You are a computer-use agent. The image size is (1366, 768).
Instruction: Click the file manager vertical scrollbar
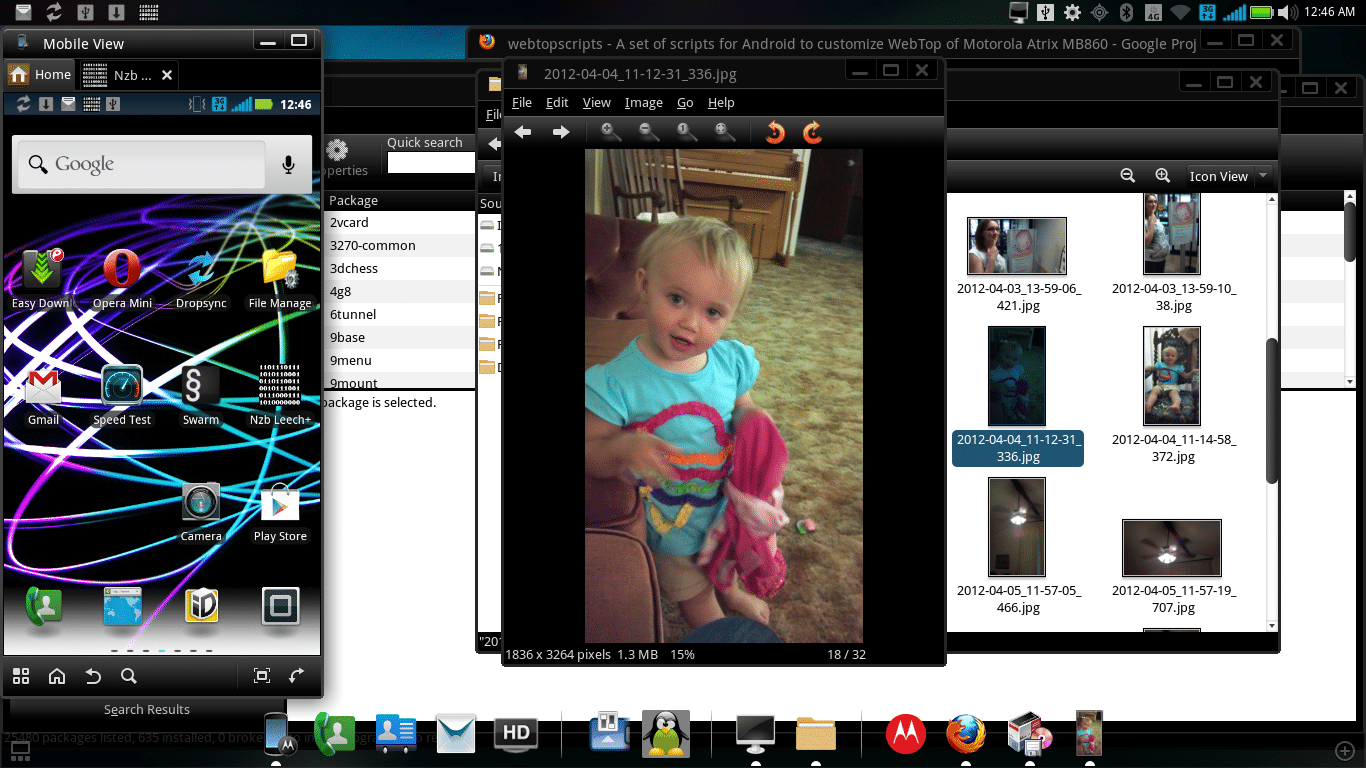click(1272, 410)
